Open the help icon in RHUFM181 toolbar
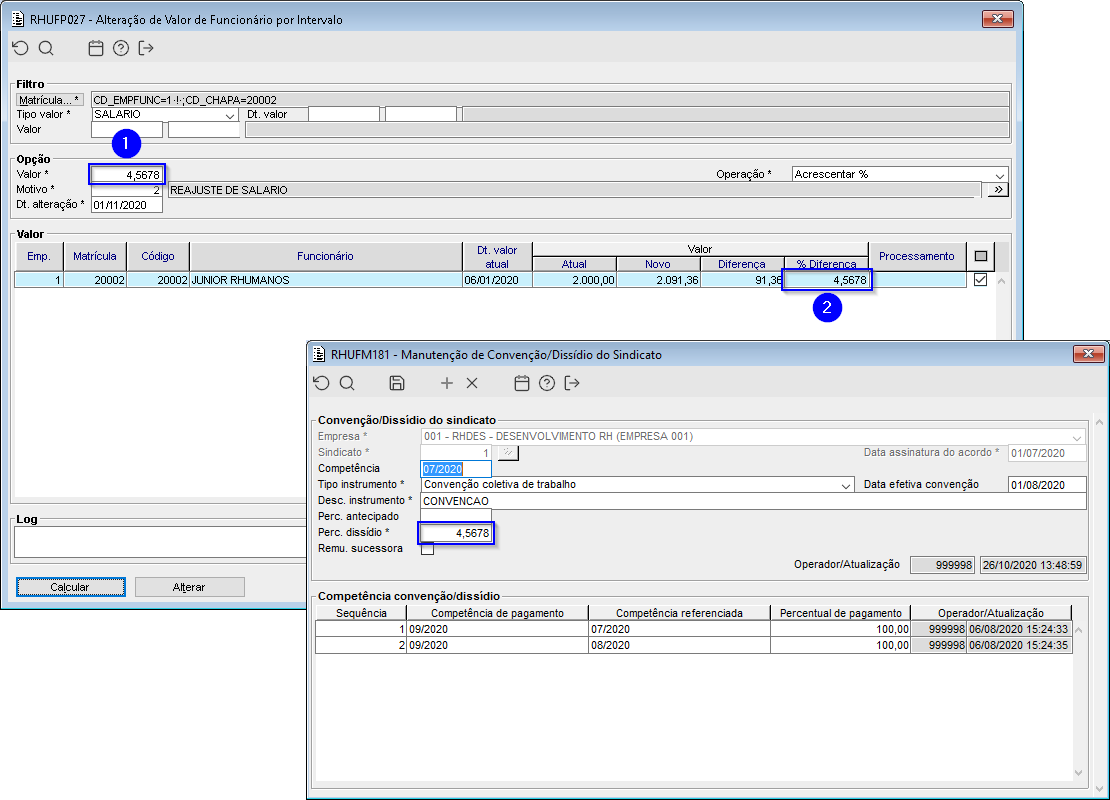Screen dimensions: 1110x800 547,383
